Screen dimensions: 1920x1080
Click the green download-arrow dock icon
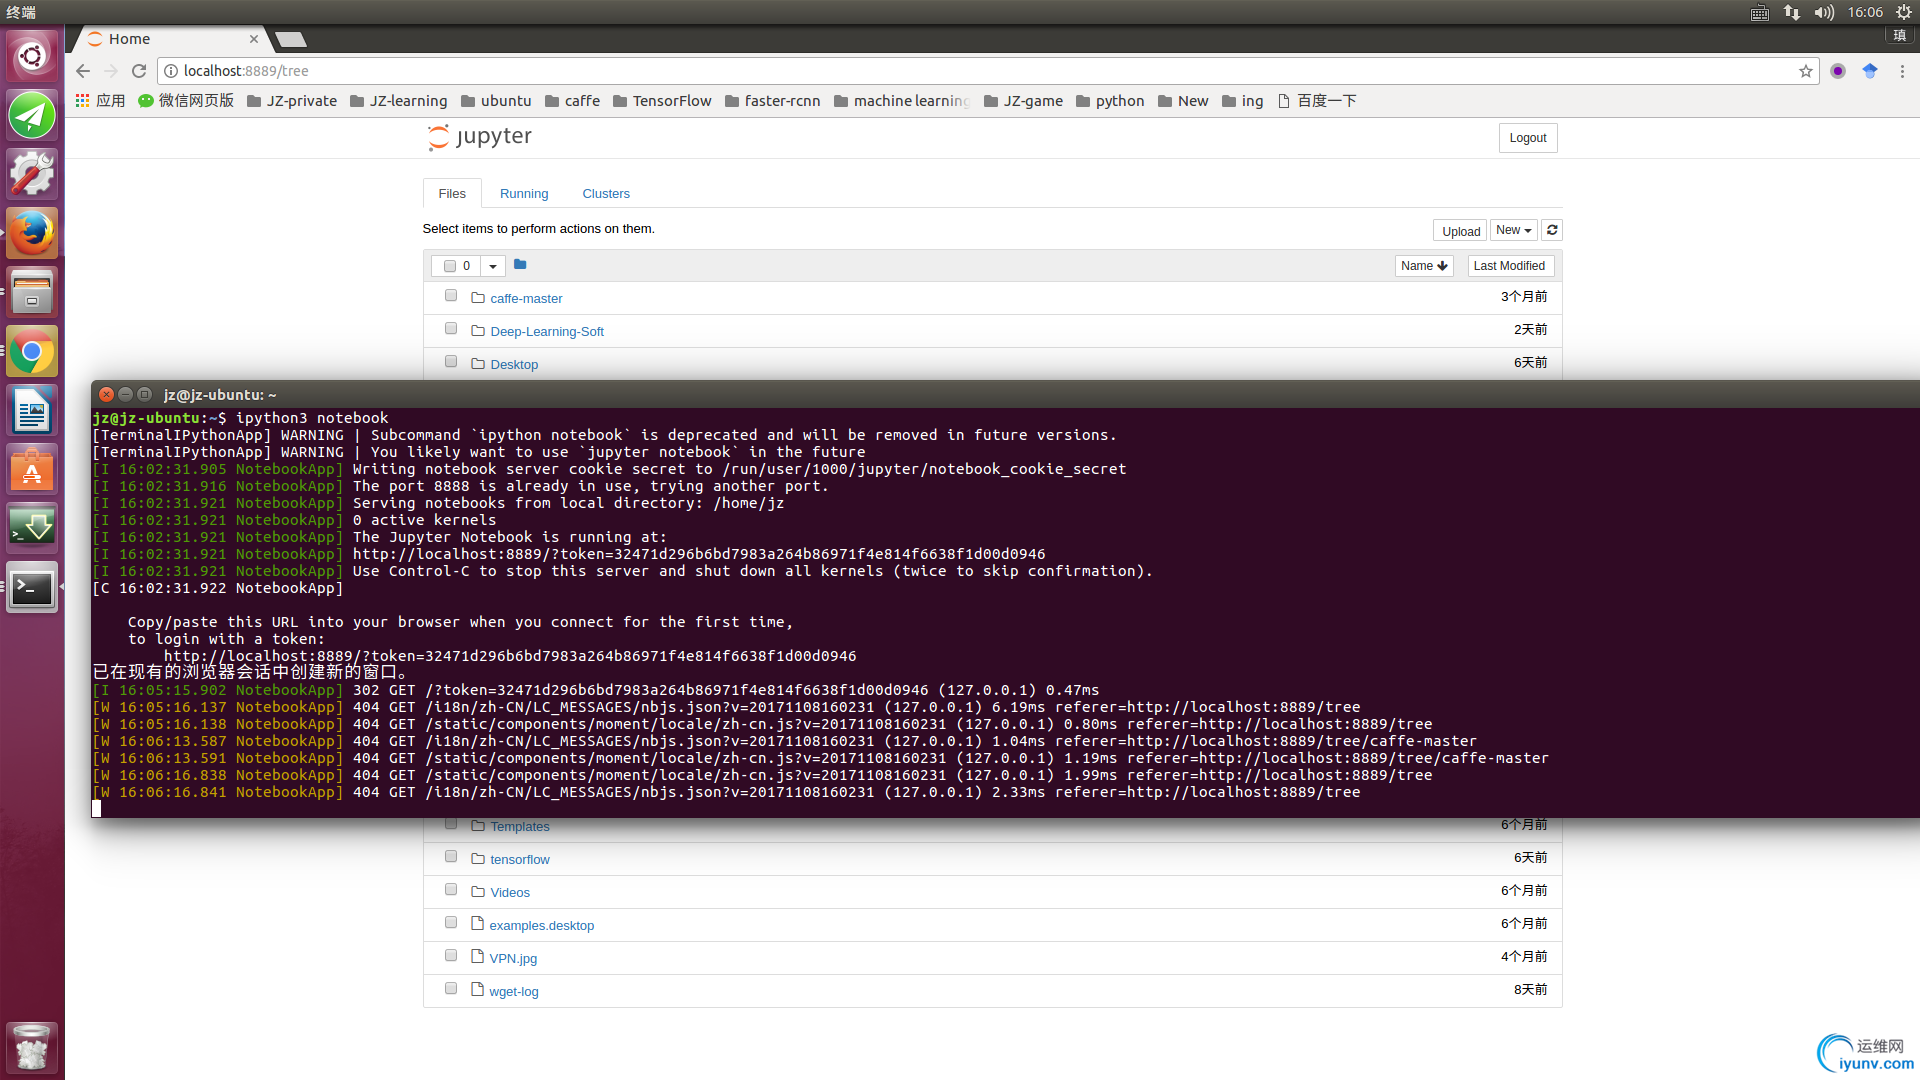(32, 528)
